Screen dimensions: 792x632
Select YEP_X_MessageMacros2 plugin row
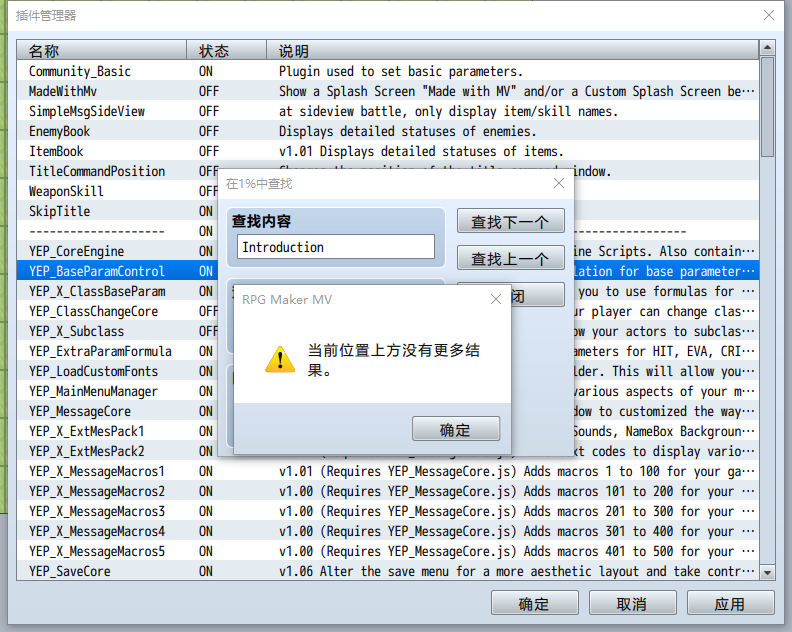[387, 491]
